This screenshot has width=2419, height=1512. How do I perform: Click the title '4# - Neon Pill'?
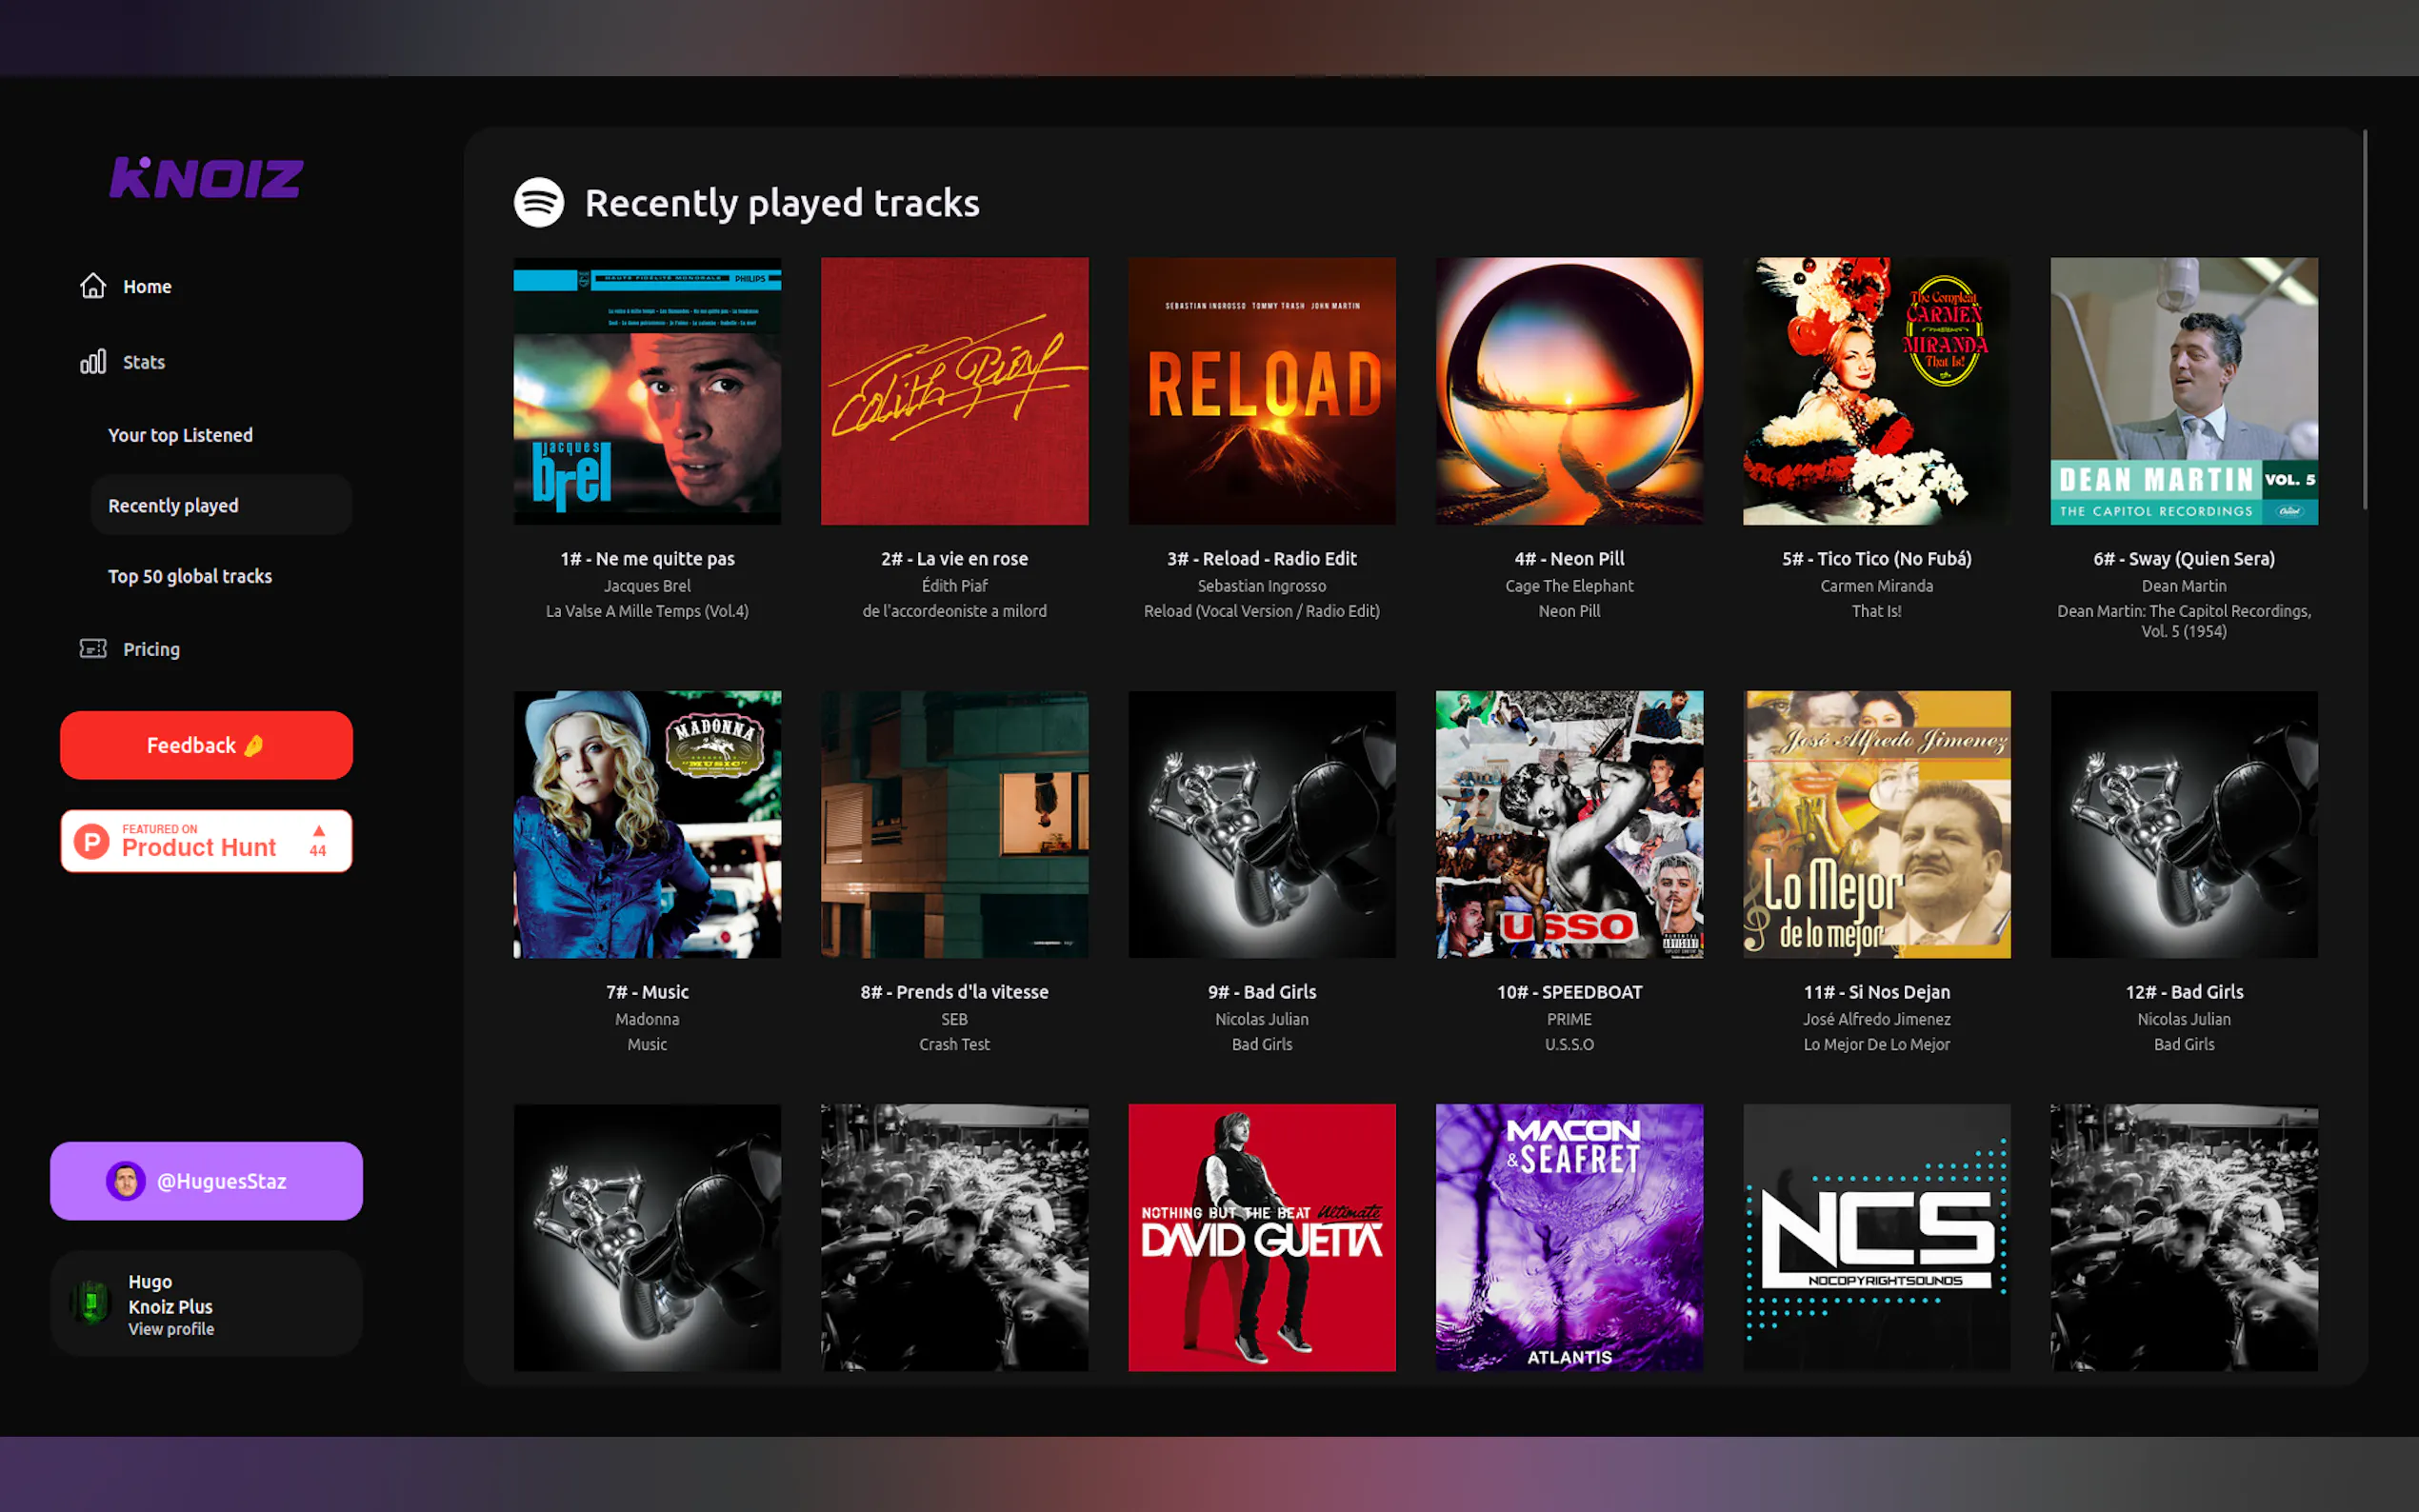pos(1569,559)
